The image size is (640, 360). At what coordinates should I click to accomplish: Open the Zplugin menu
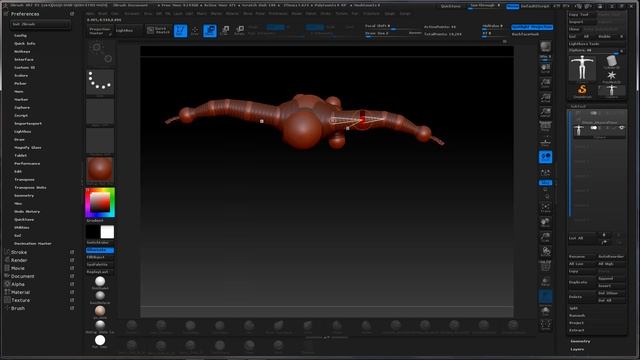(x=390, y=13)
